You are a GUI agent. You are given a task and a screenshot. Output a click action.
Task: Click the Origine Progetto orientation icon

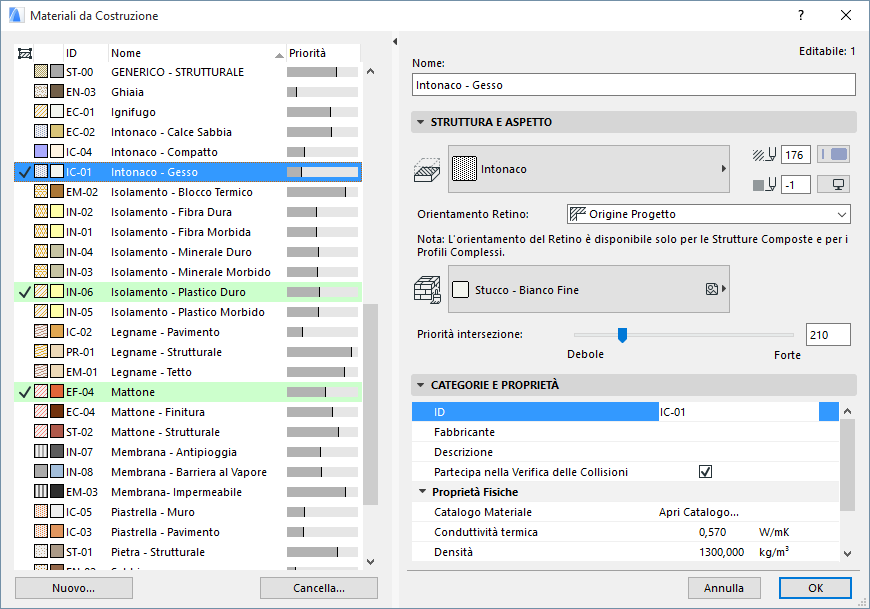578,214
